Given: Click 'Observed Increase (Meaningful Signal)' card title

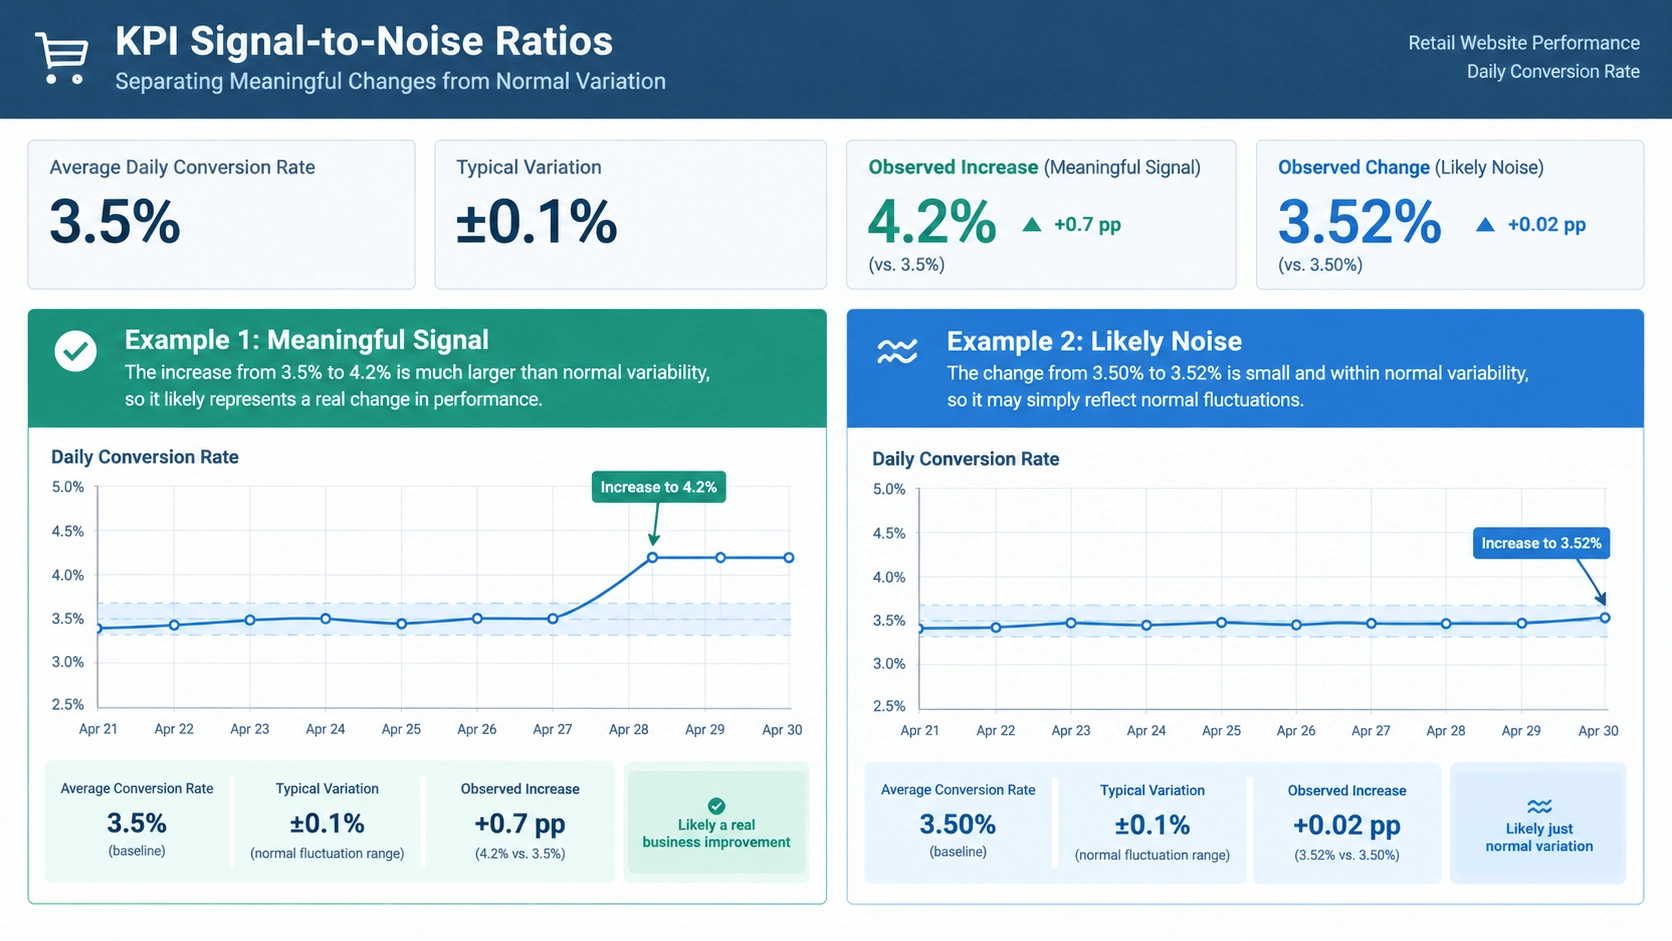Looking at the screenshot, I should tap(1034, 167).
